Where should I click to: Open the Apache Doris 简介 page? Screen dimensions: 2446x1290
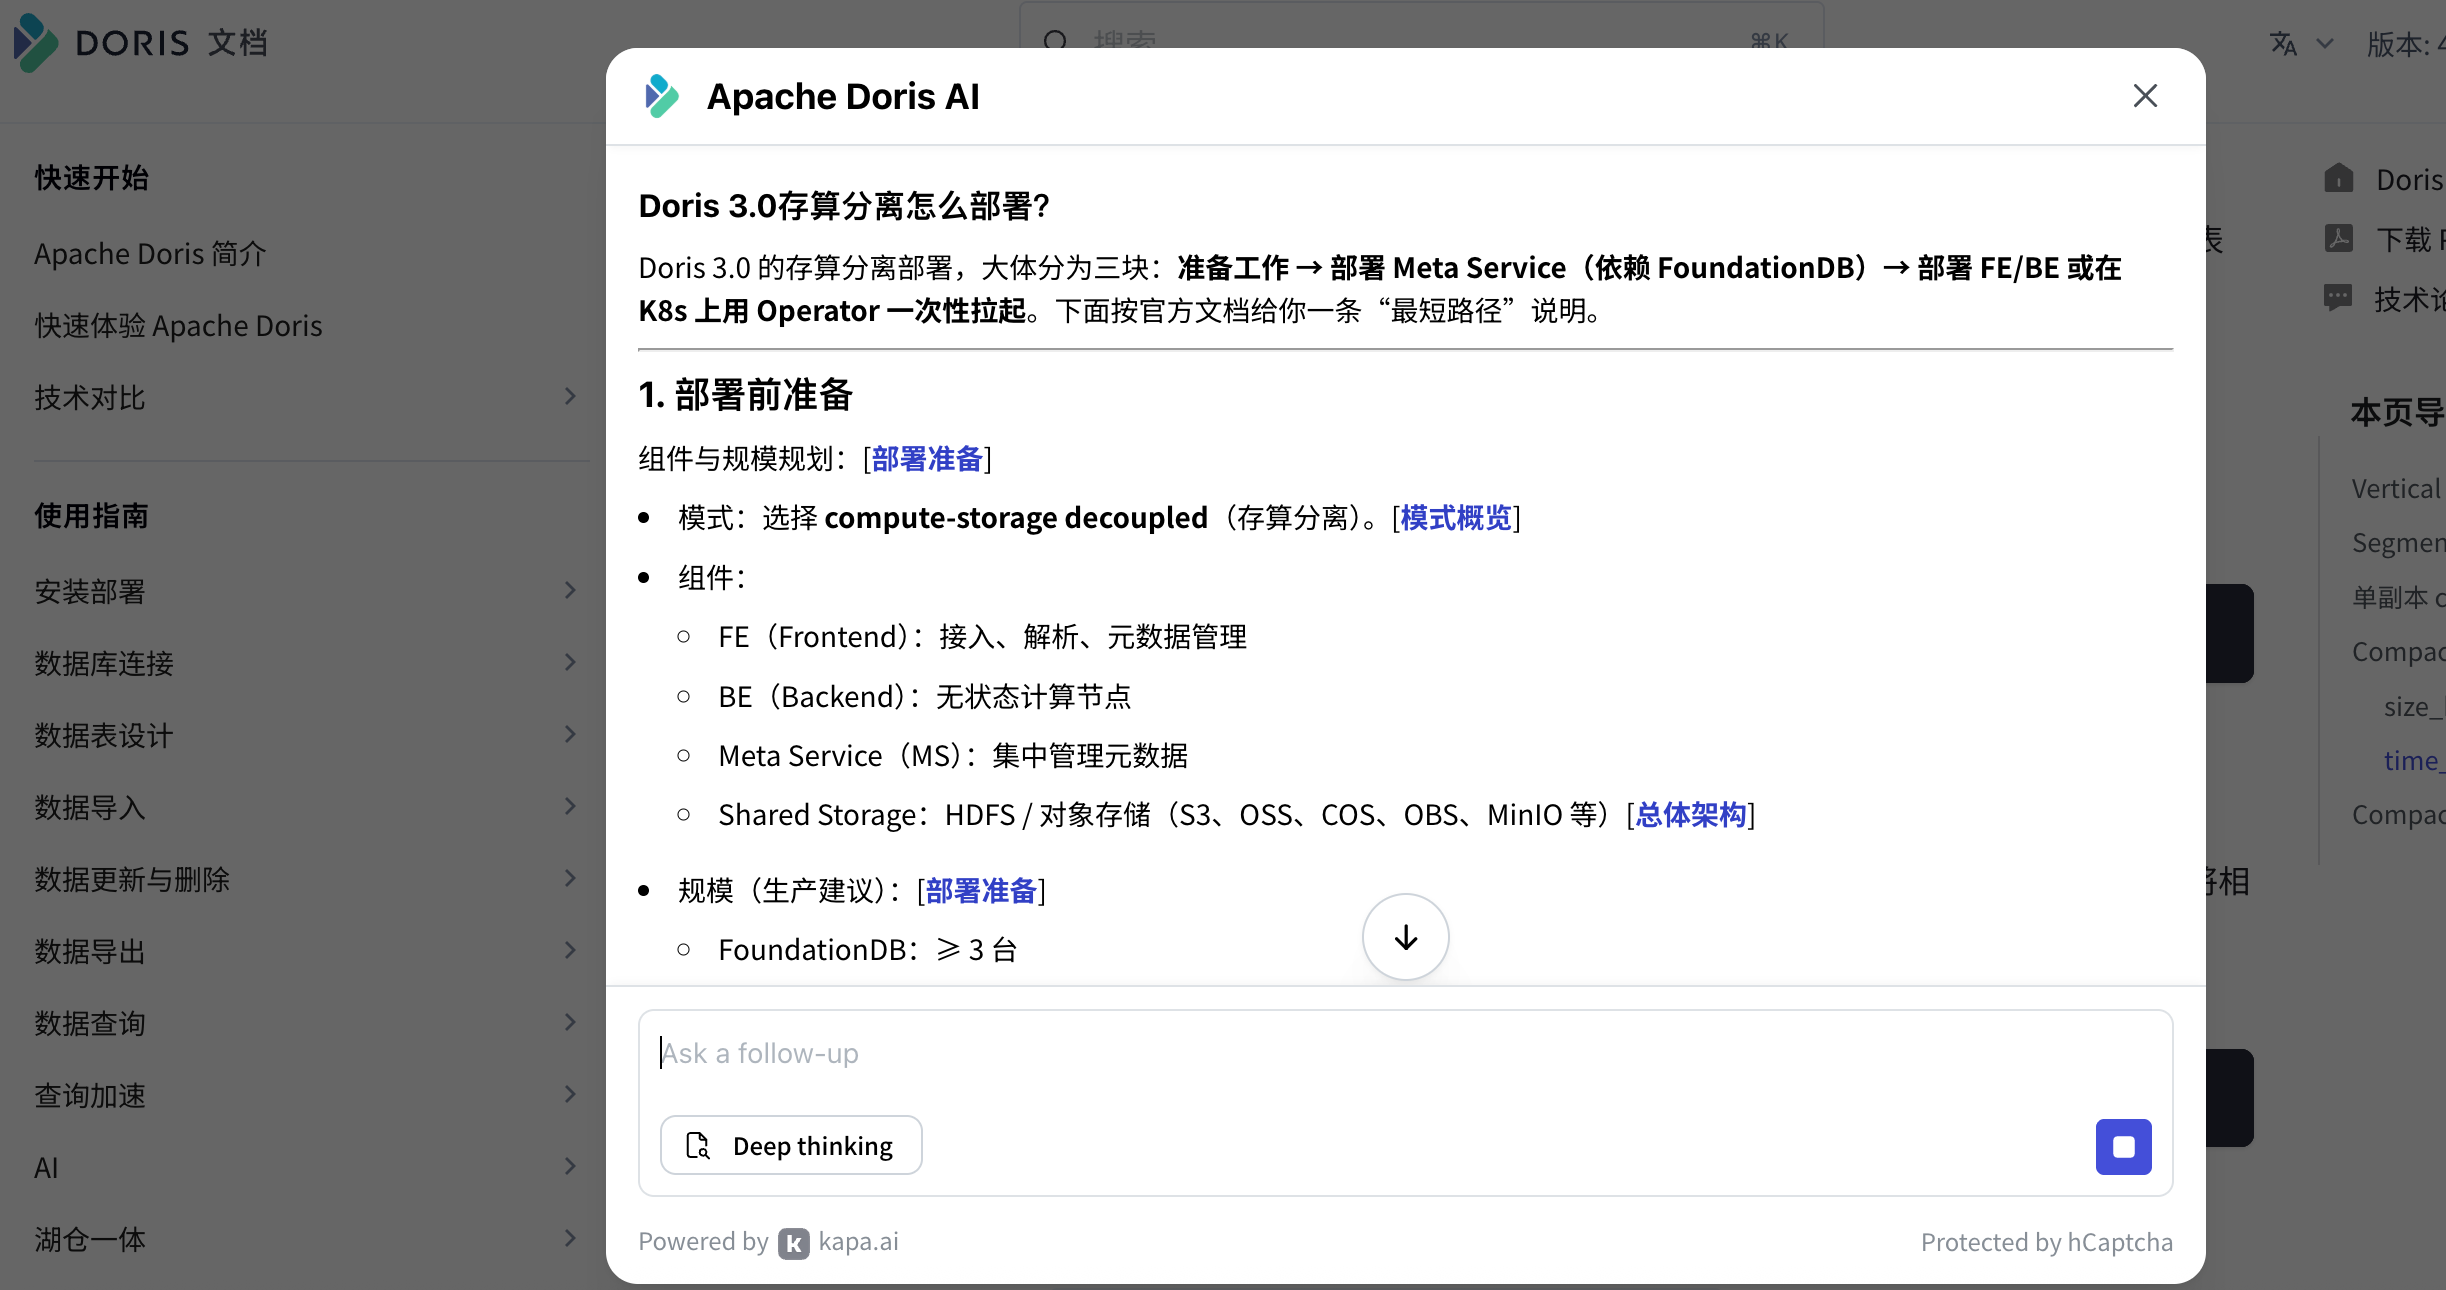pyautogui.click(x=150, y=254)
